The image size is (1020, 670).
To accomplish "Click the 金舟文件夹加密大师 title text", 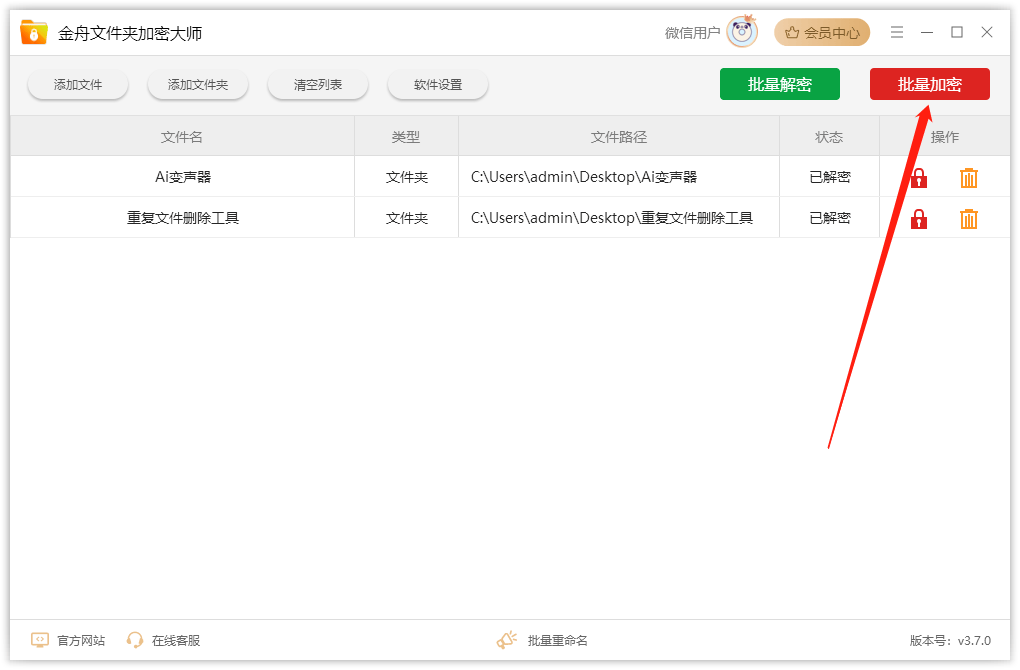I will (x=130, y=33).
